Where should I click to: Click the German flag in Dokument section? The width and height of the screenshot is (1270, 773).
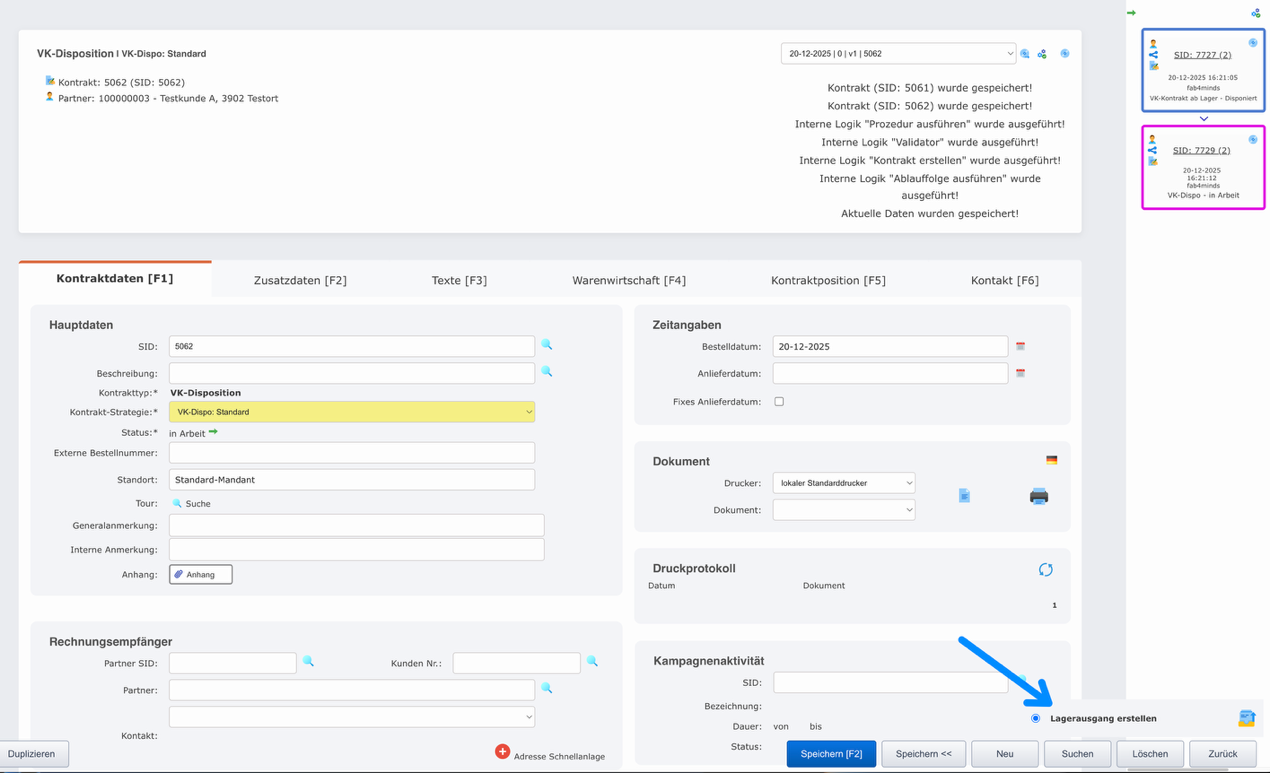coord(1053,461)
